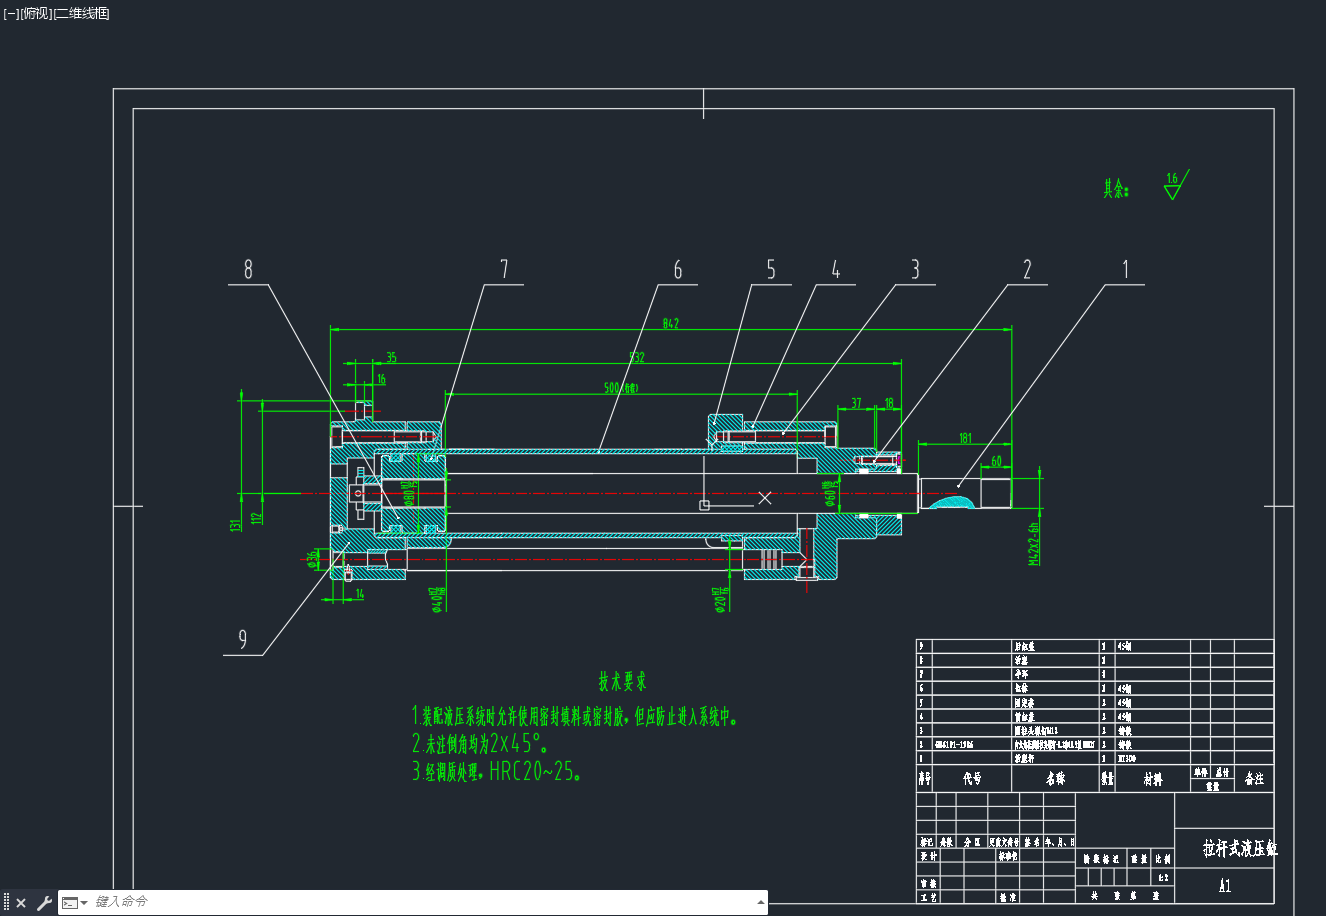Select part callout number 1

1126,270
